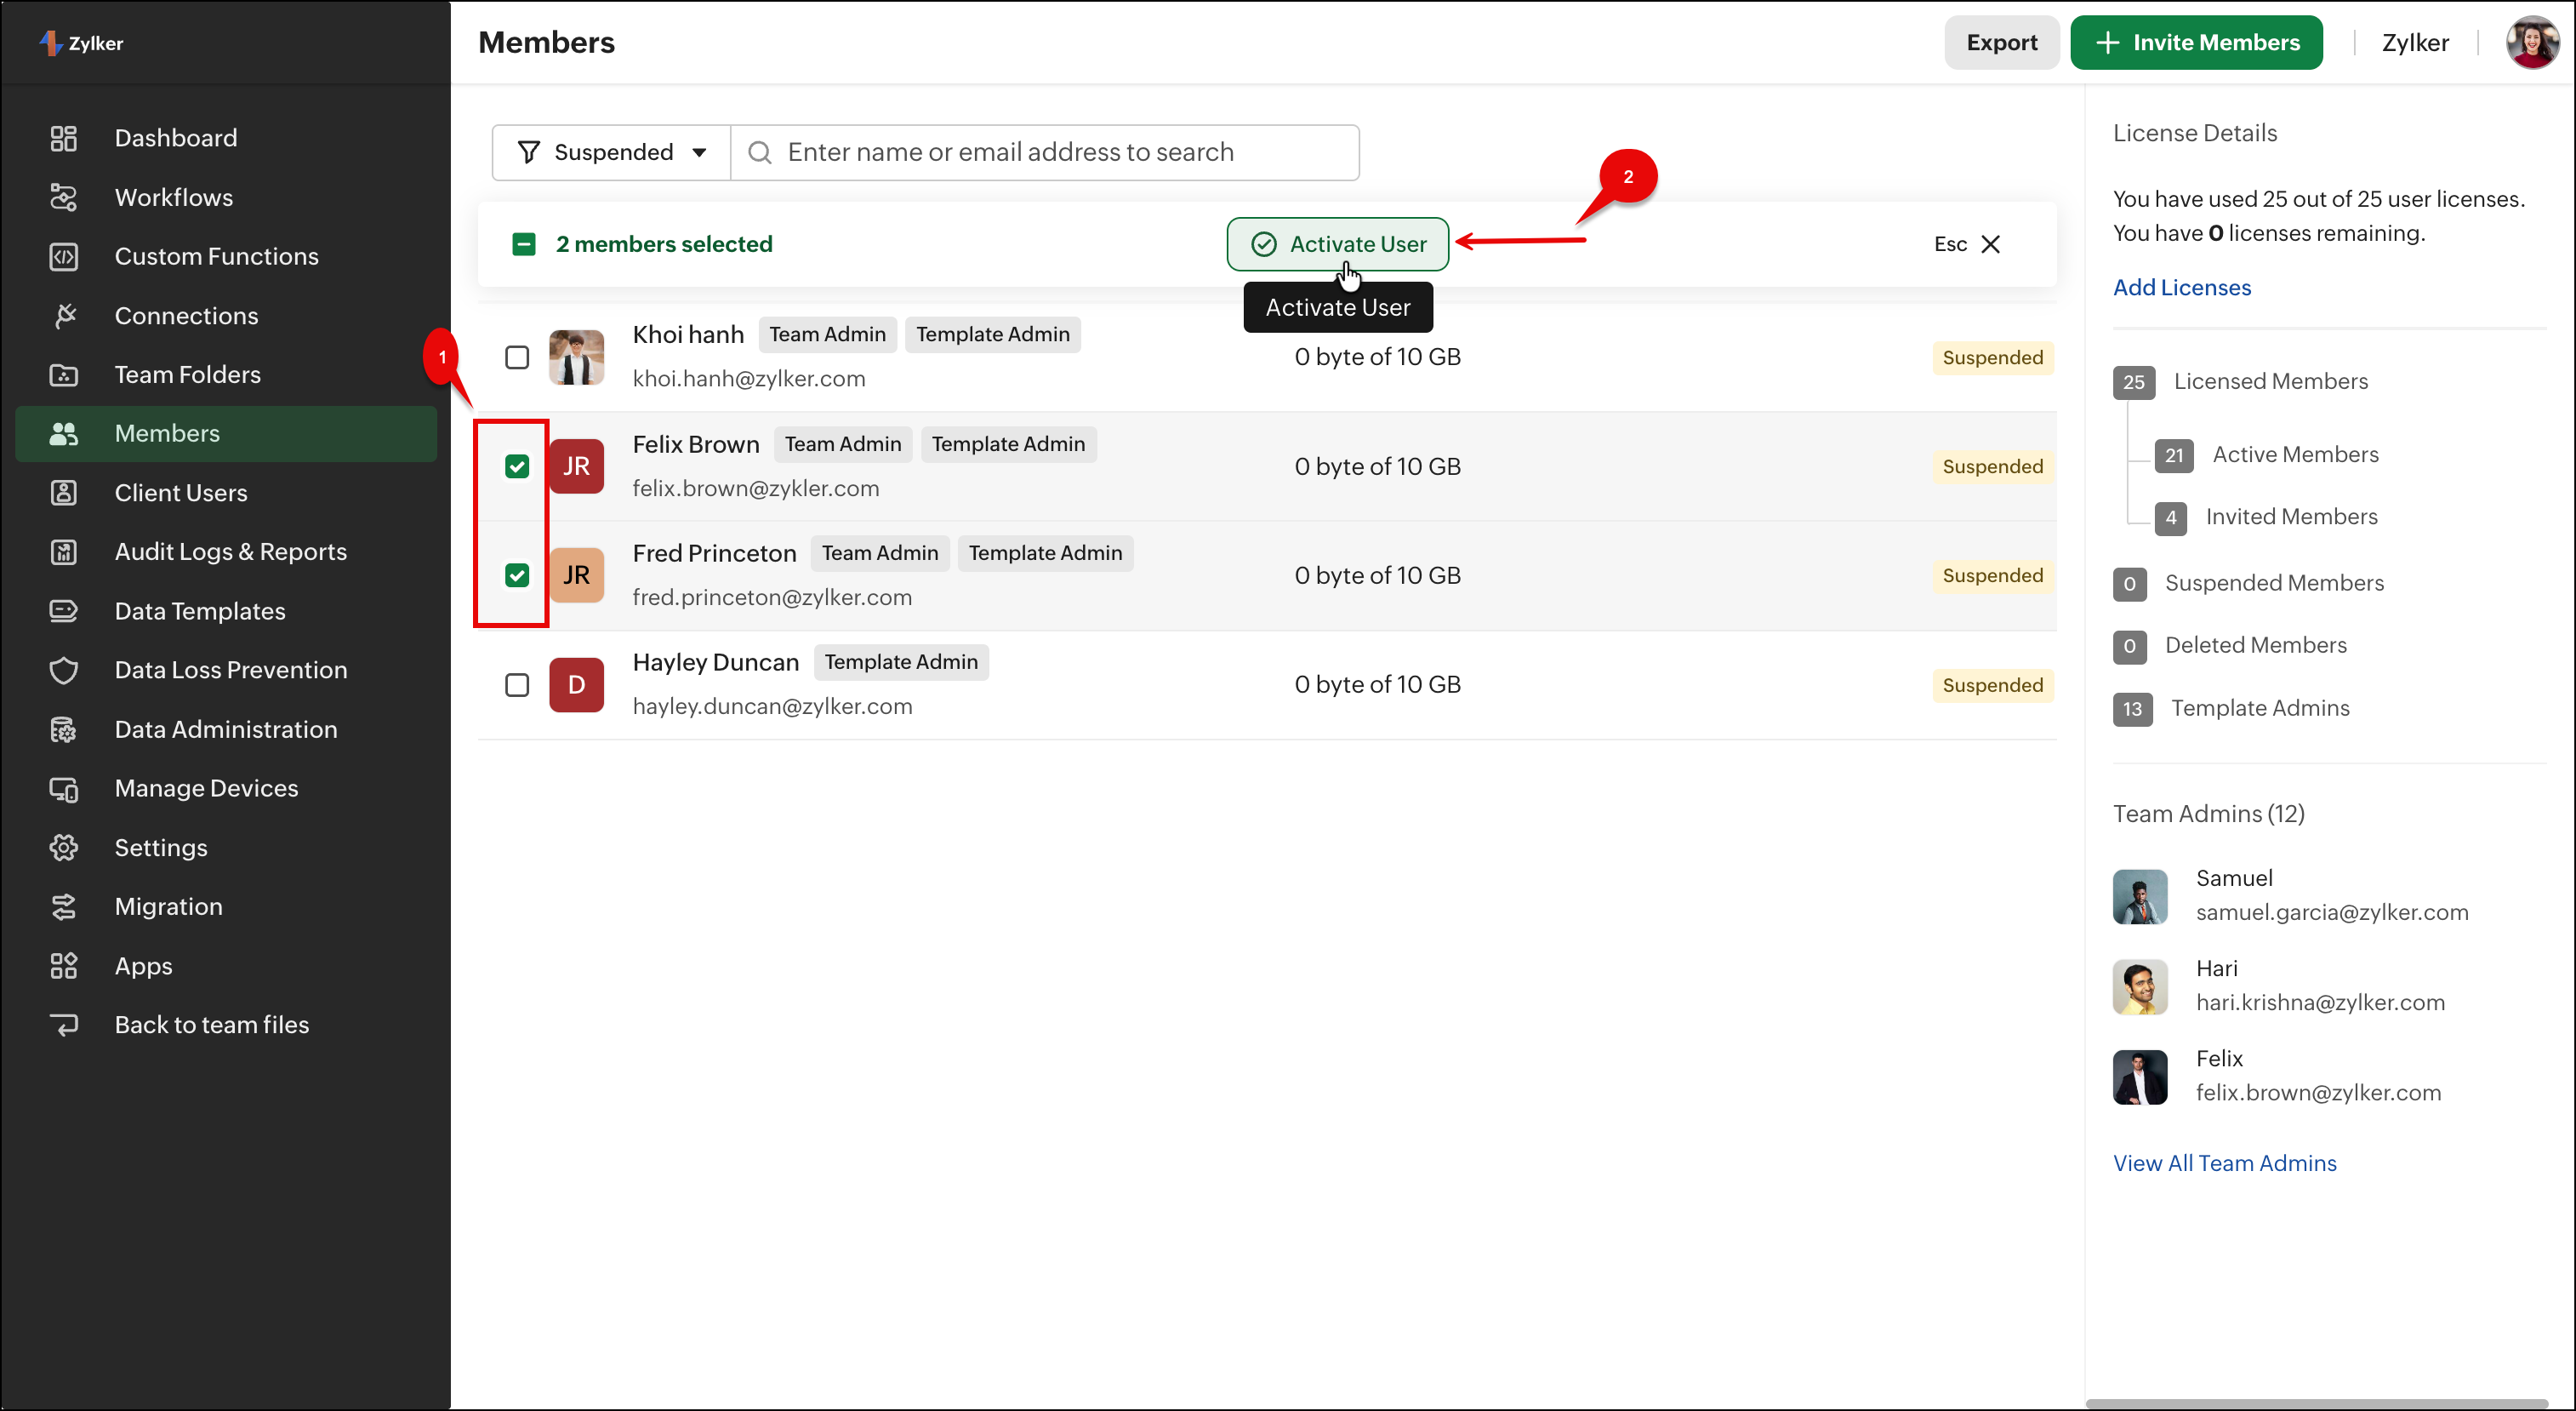The image size is (2576, 1411).
Task: Open the profile avatar in top right
Action: pos(2532,42)
